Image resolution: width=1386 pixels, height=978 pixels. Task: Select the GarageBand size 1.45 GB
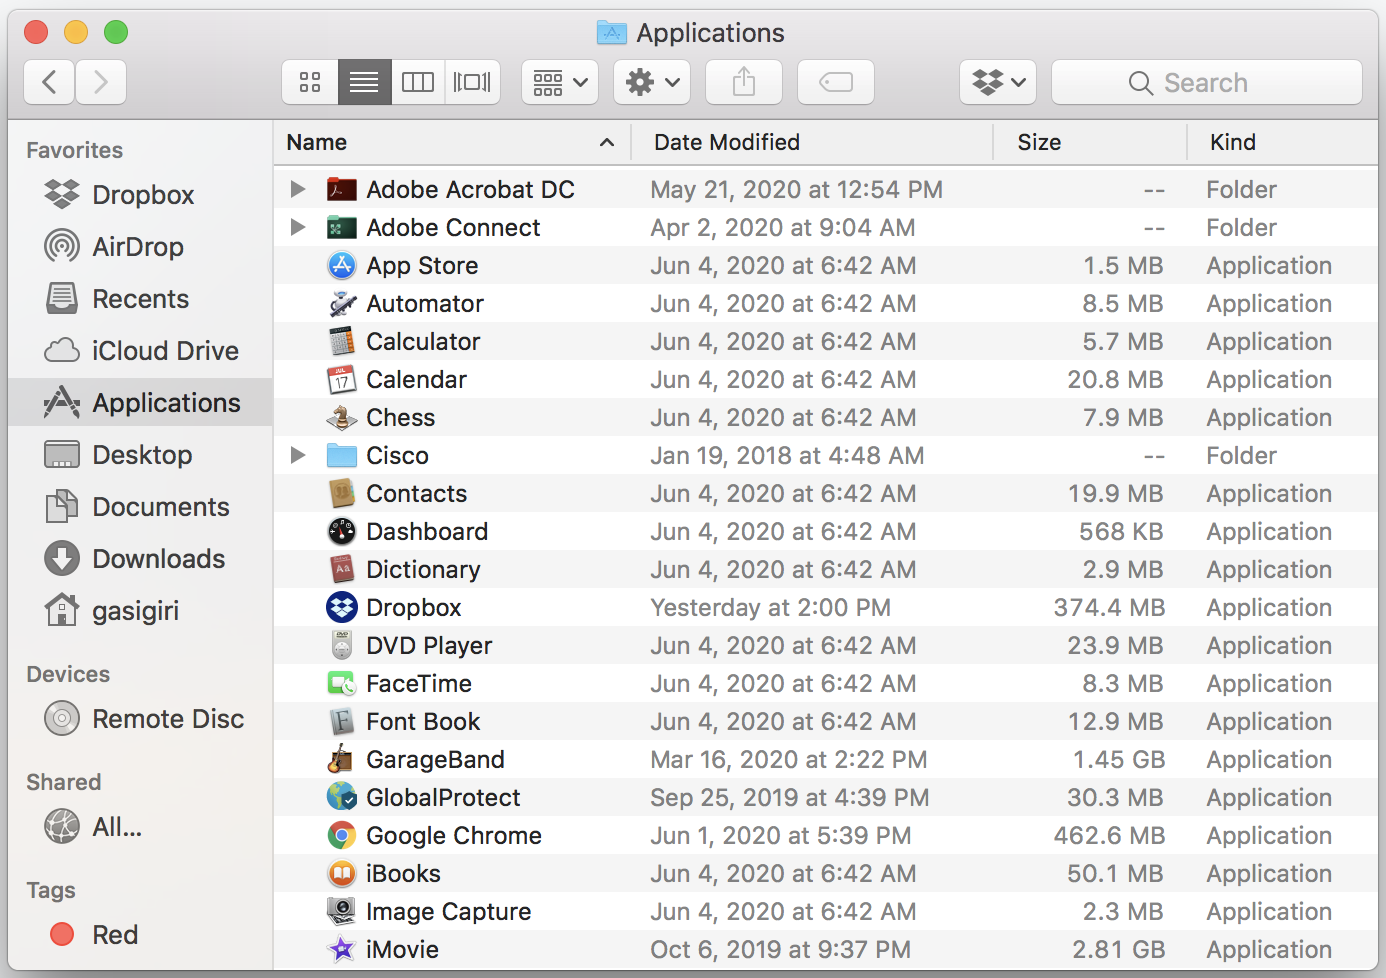1119,760
